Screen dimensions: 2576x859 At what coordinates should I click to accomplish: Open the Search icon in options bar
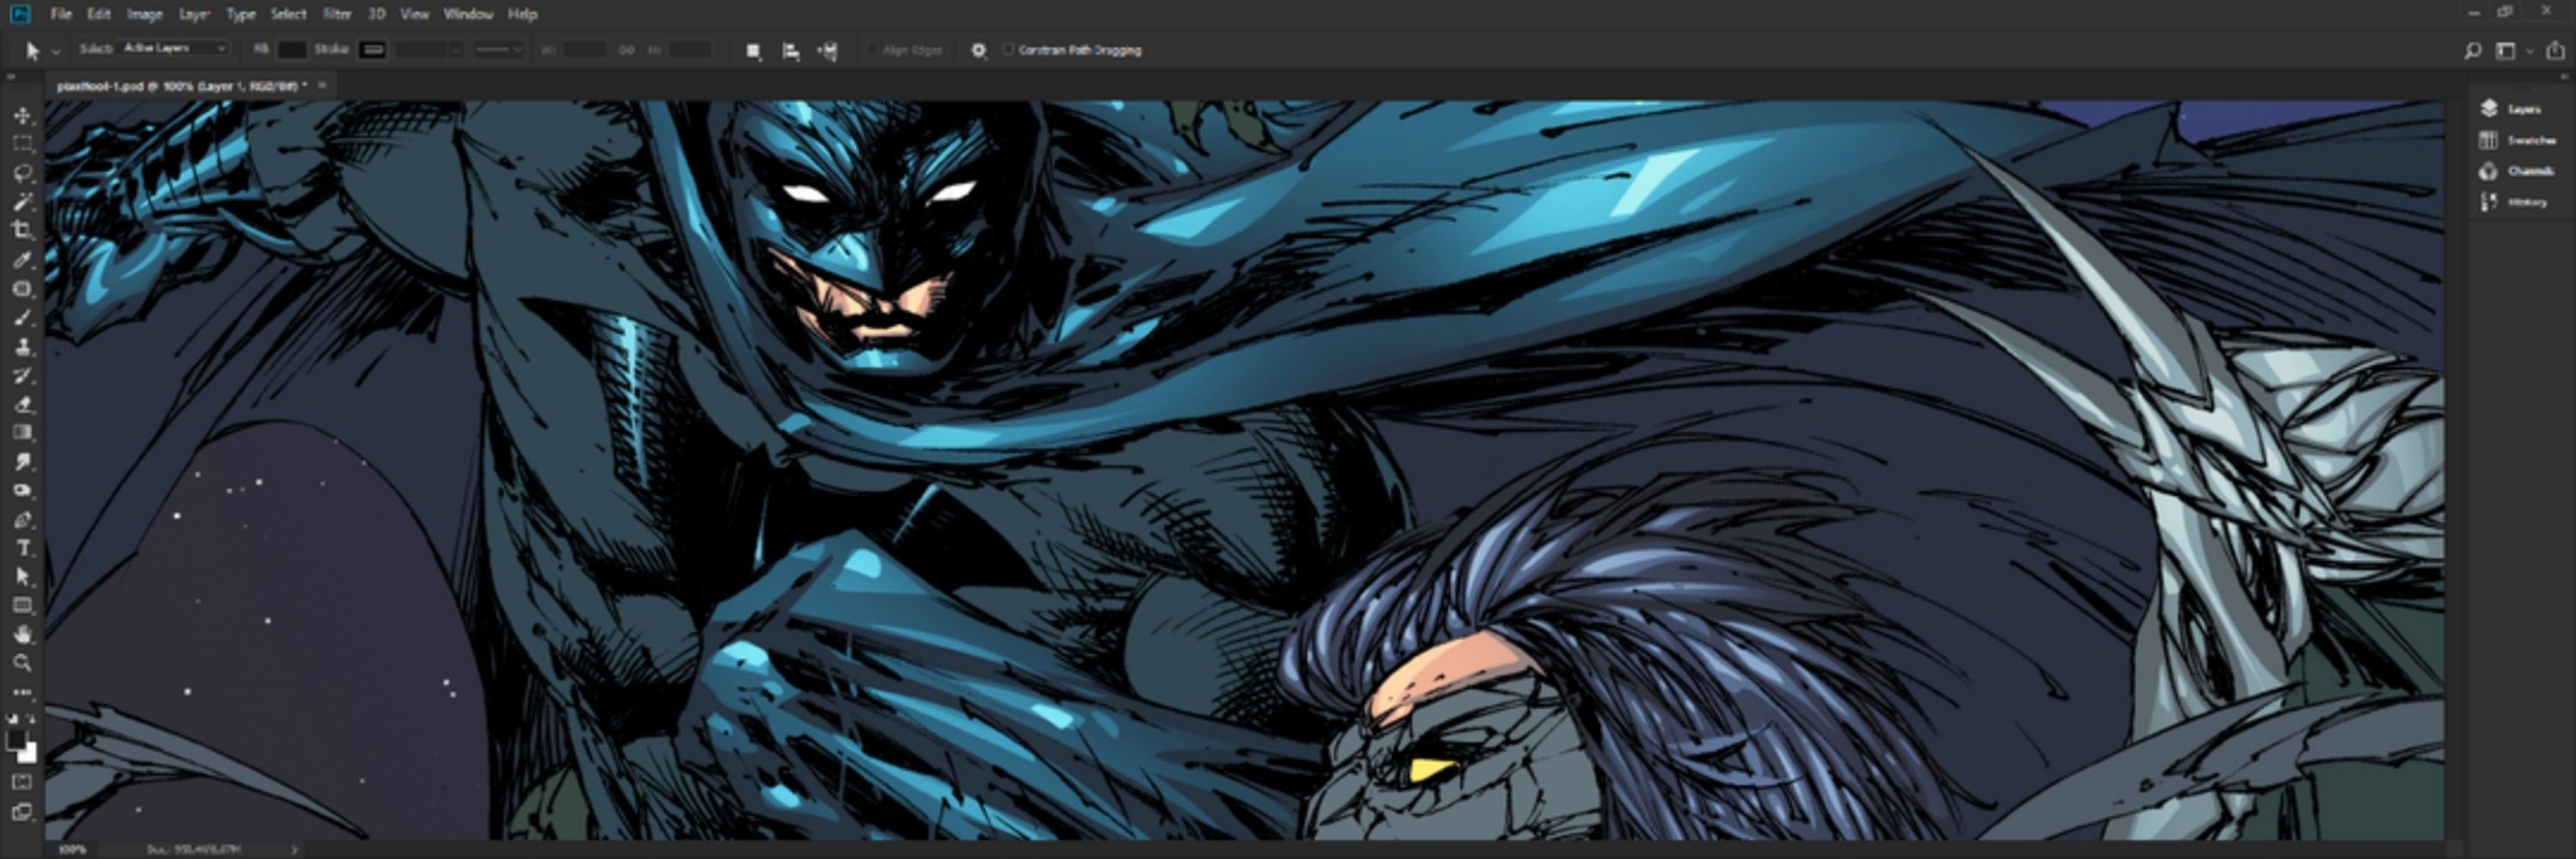click(x=2472, y=50)
